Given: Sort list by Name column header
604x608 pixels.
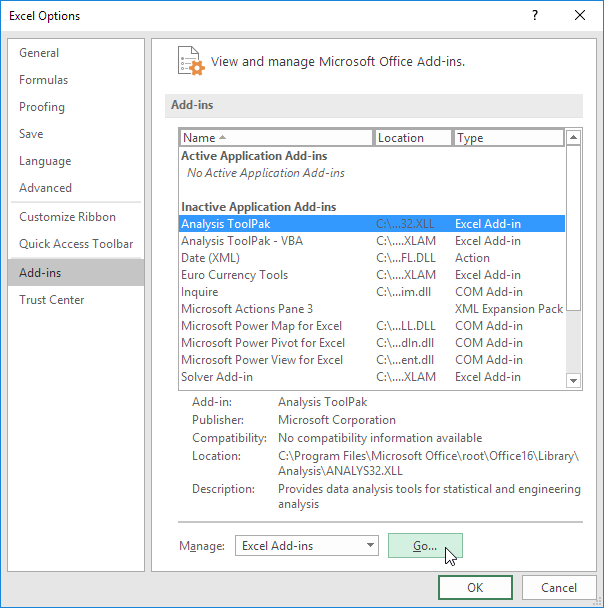Looking at the screenshot, I should coord(276,138).
